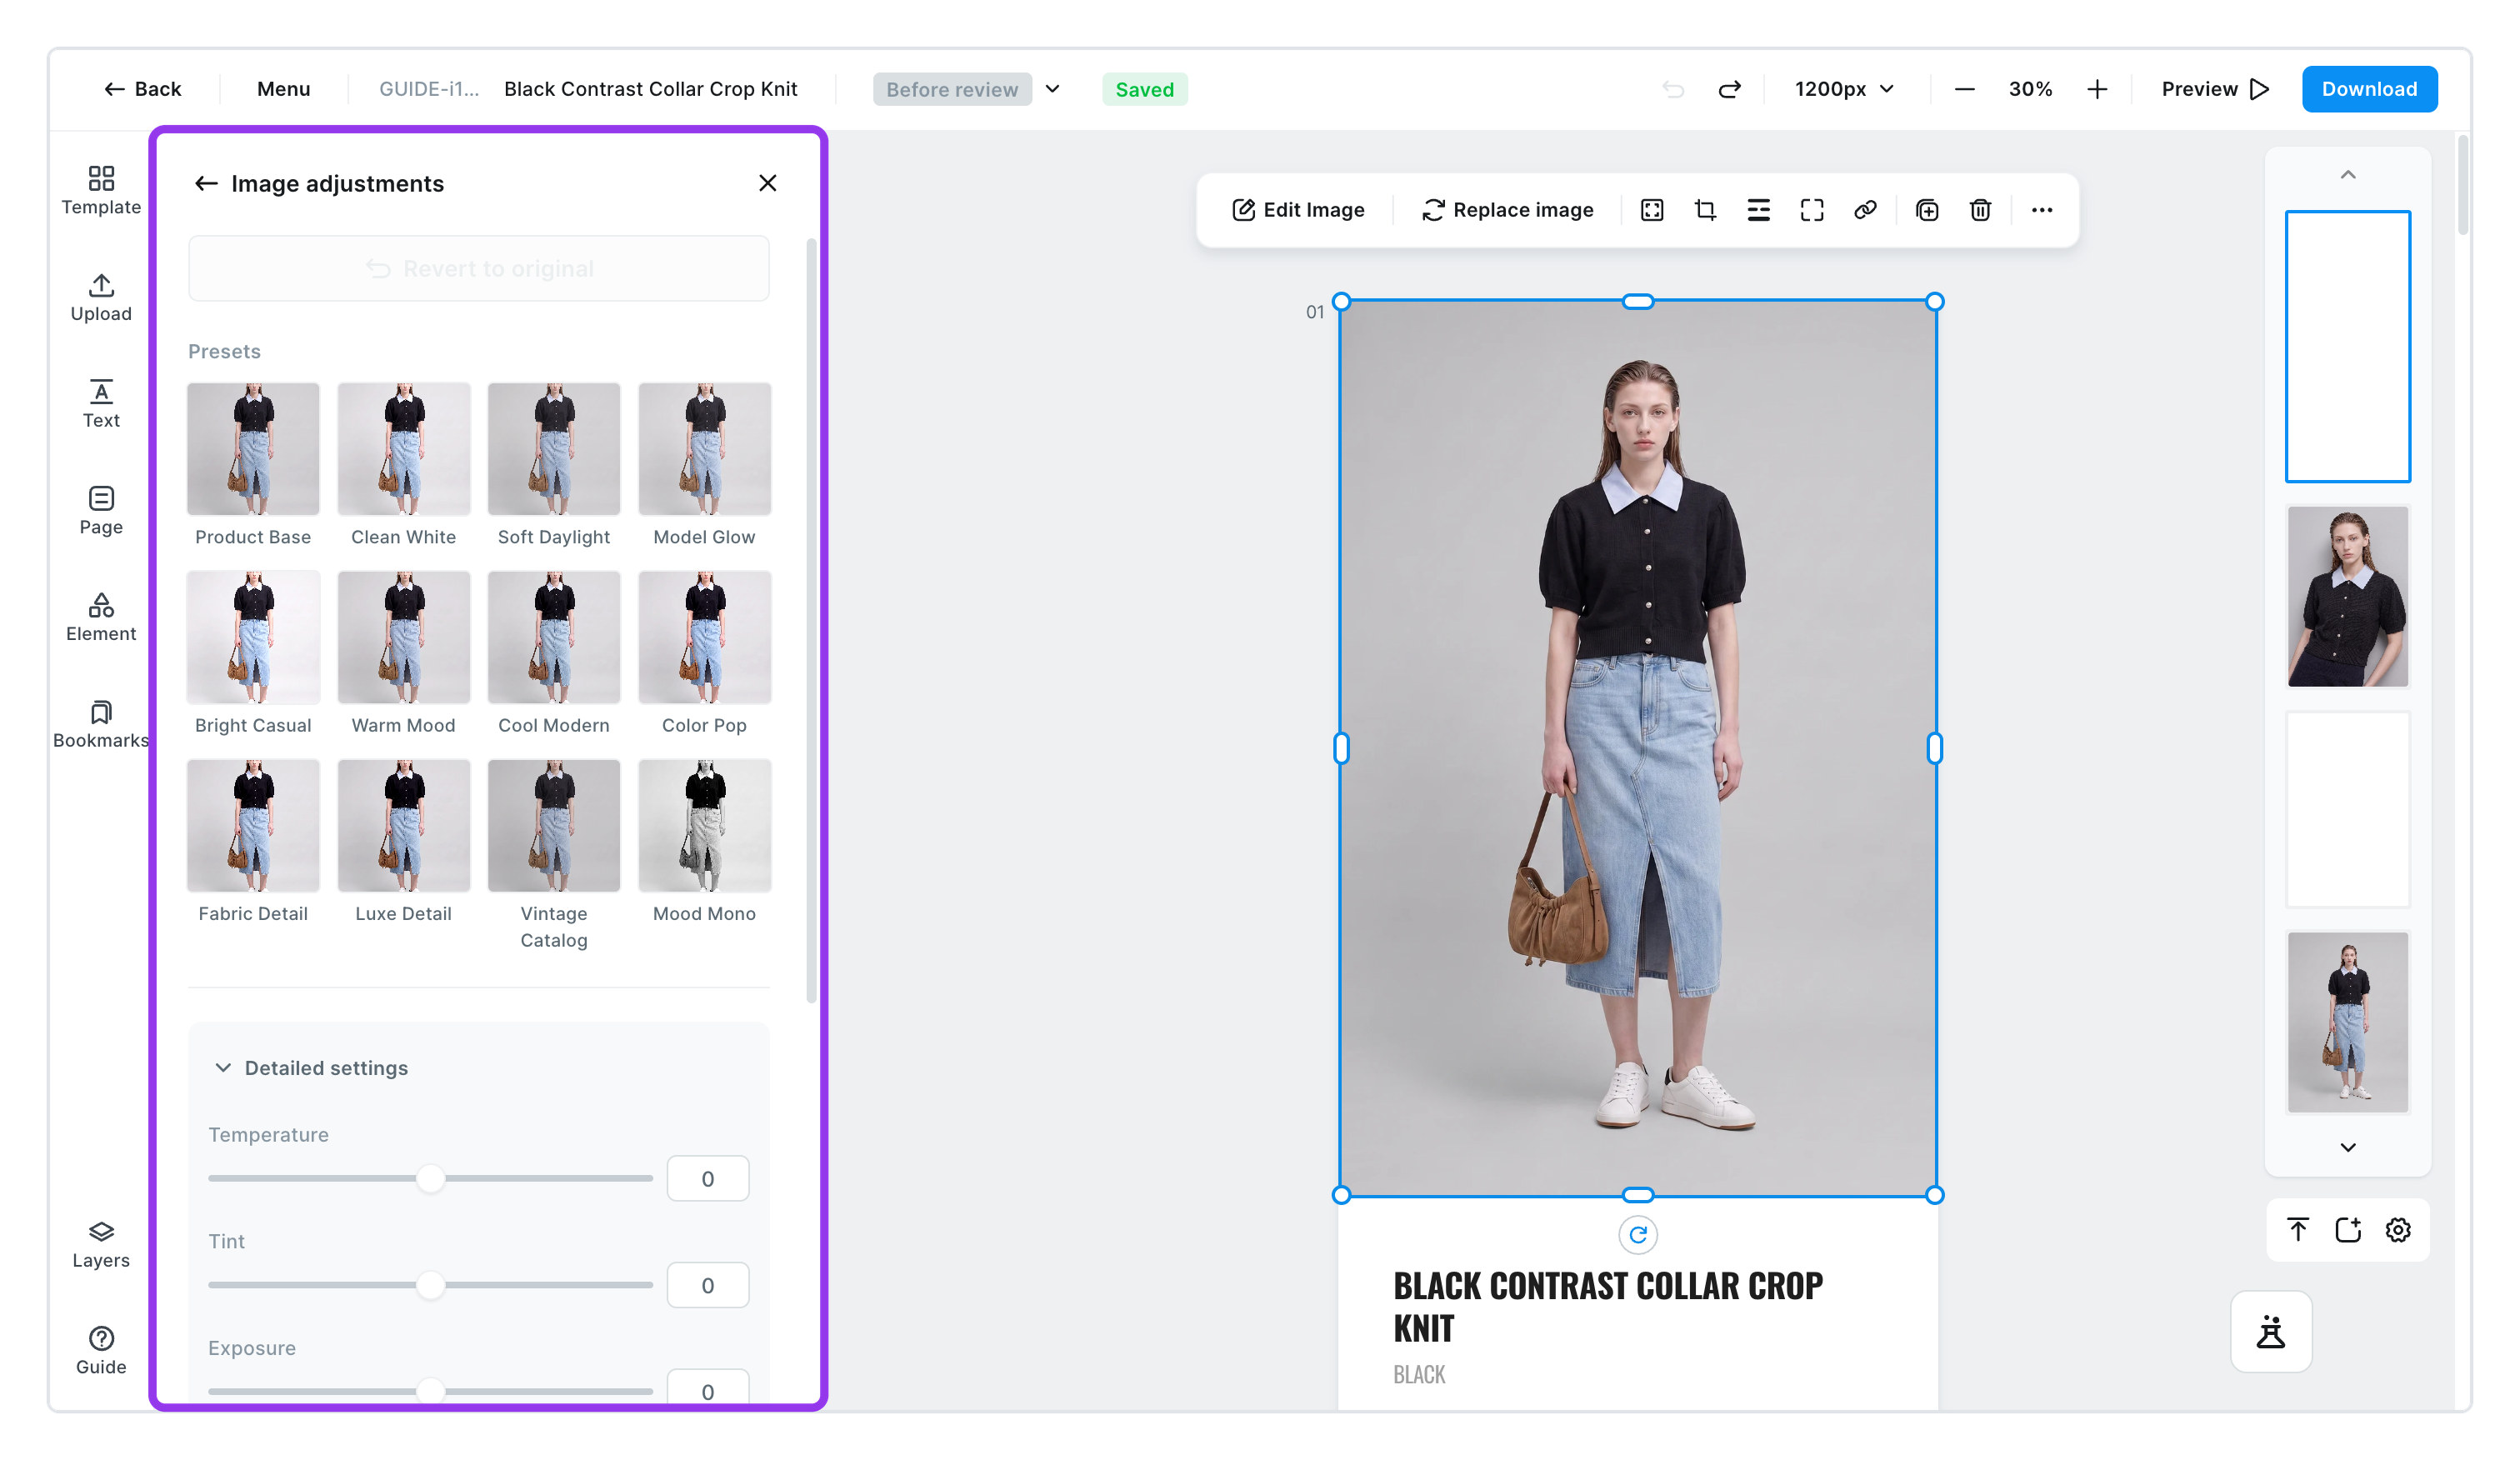
Task: Open the Element sidebar panel
Action: (x=101, y=617)
